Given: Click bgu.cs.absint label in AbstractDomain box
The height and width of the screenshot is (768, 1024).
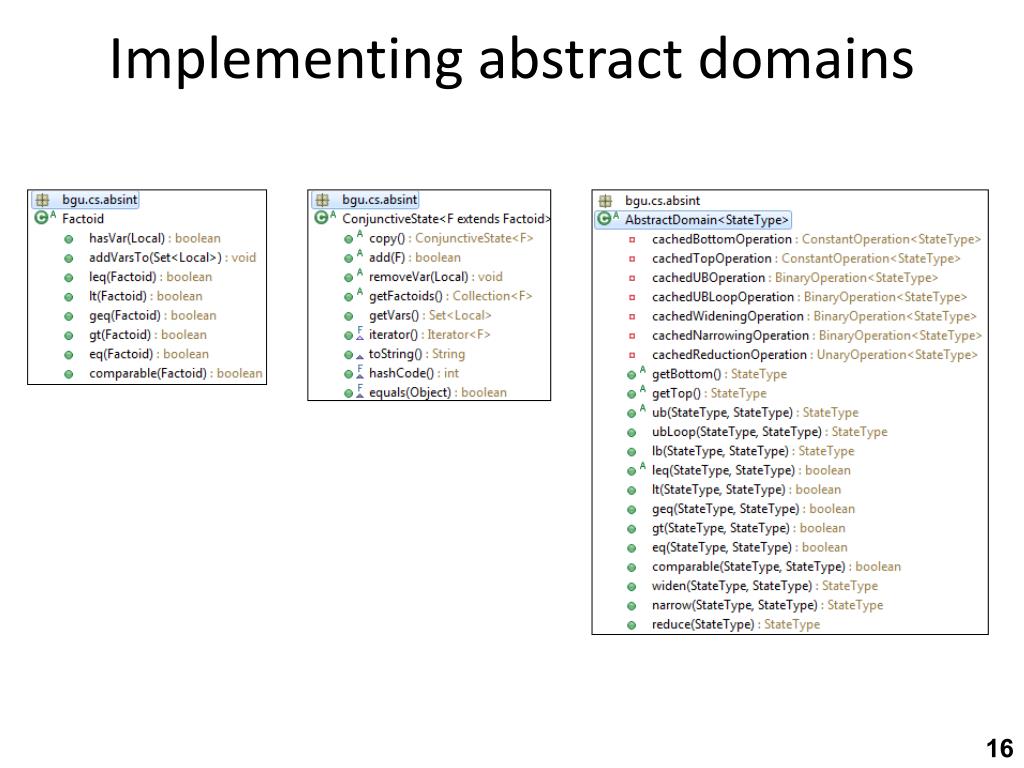Looking at the screenshot, I should click(x=662, y=200).
